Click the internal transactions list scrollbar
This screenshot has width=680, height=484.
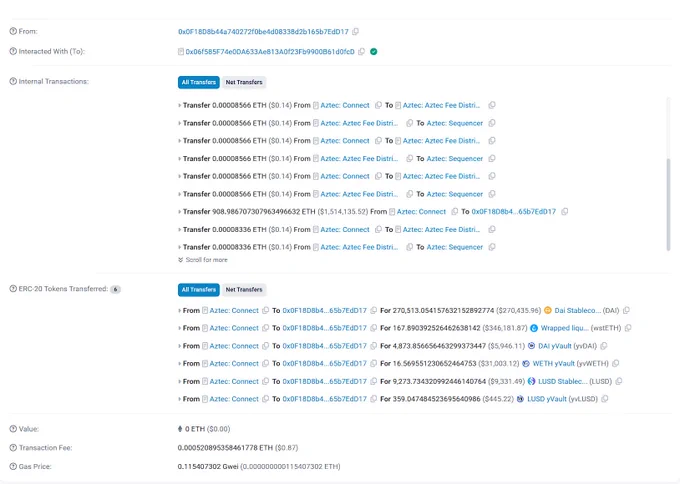pyautogui.click(x=668, y=204)
